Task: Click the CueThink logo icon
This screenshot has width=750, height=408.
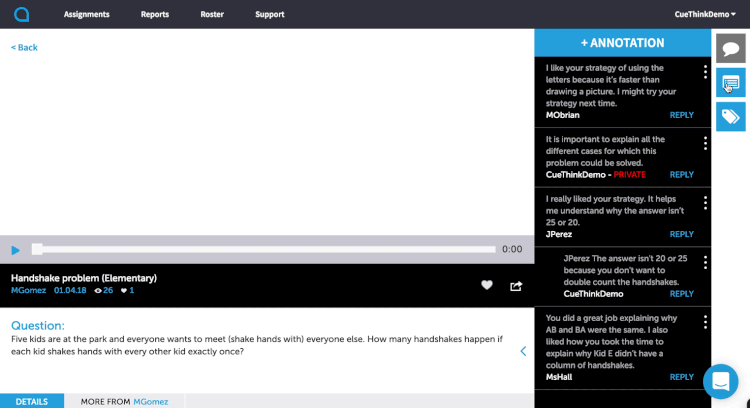Action: (22, 14)
